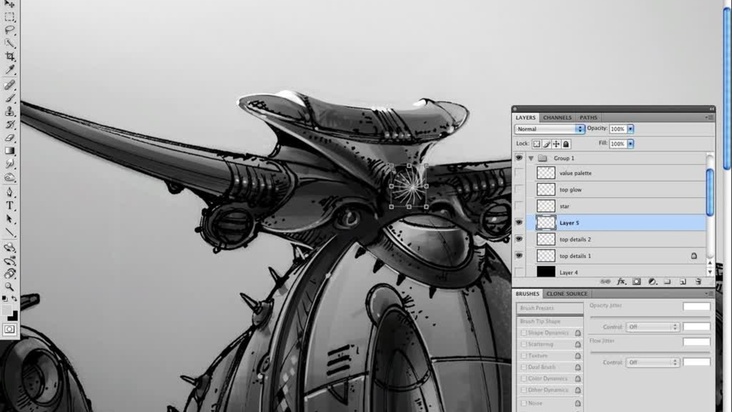Open the Normal blend mode dropdown

[549, 129]
